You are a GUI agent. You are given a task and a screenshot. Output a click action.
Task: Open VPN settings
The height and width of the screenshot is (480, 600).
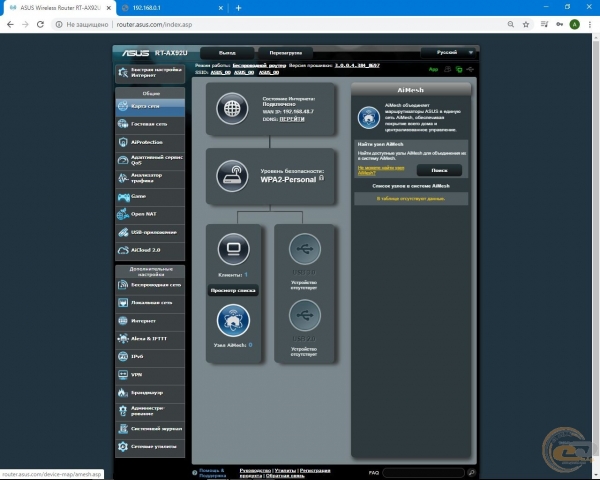click(150, 375)
